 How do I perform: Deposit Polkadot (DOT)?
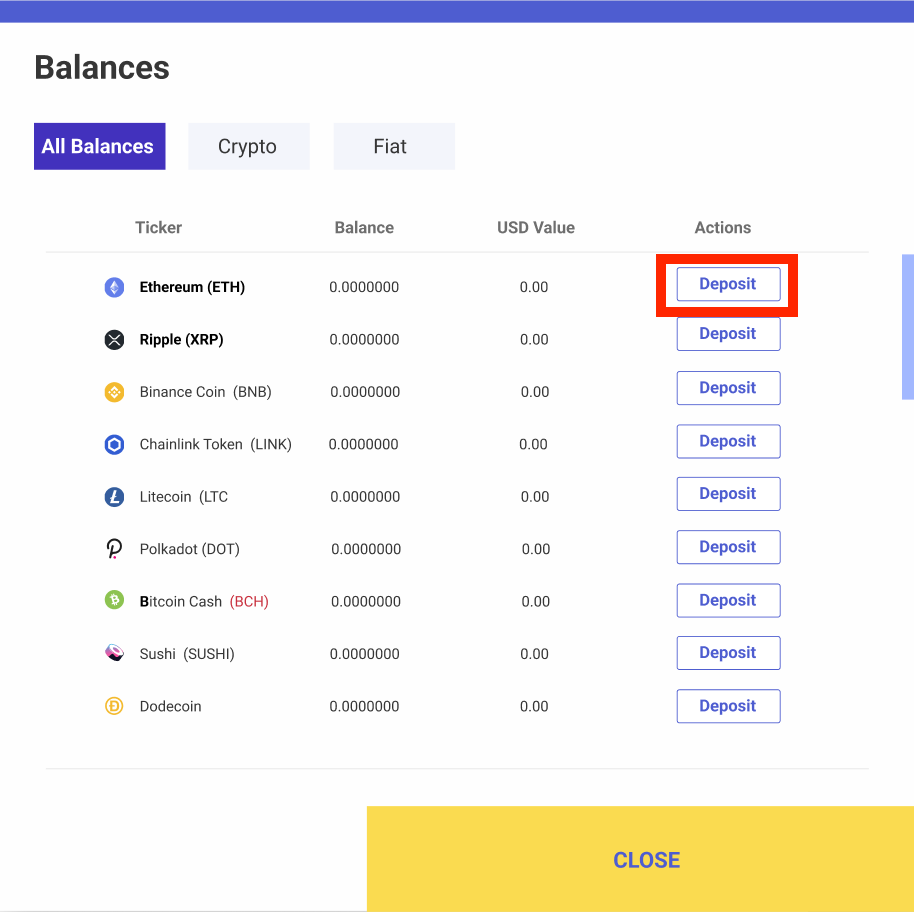(728, 547)
